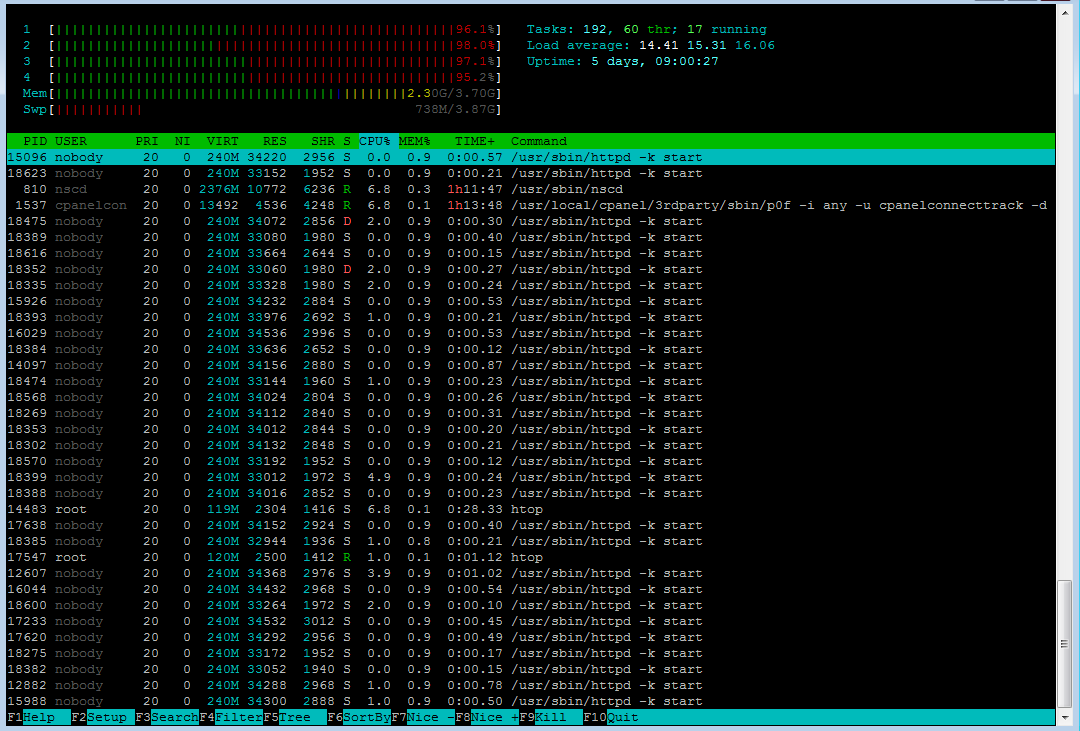Click the Load average values
The image size is (1080, 731).
click(x=707, y=45)
